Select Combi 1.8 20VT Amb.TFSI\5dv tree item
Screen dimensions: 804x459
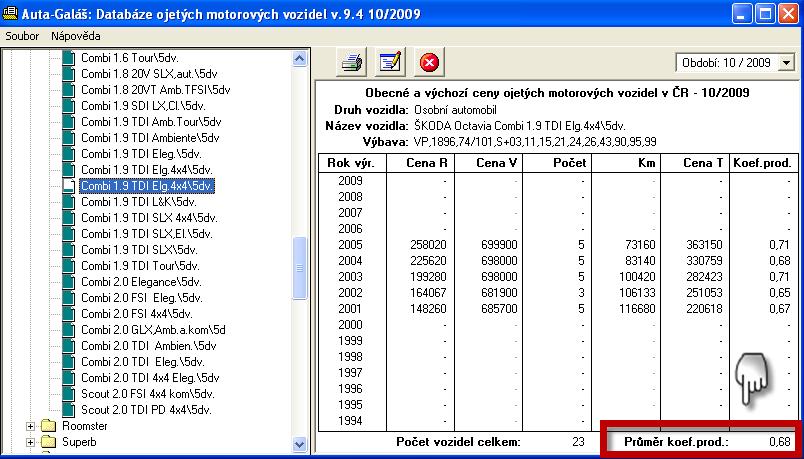[x=156, y=90]
